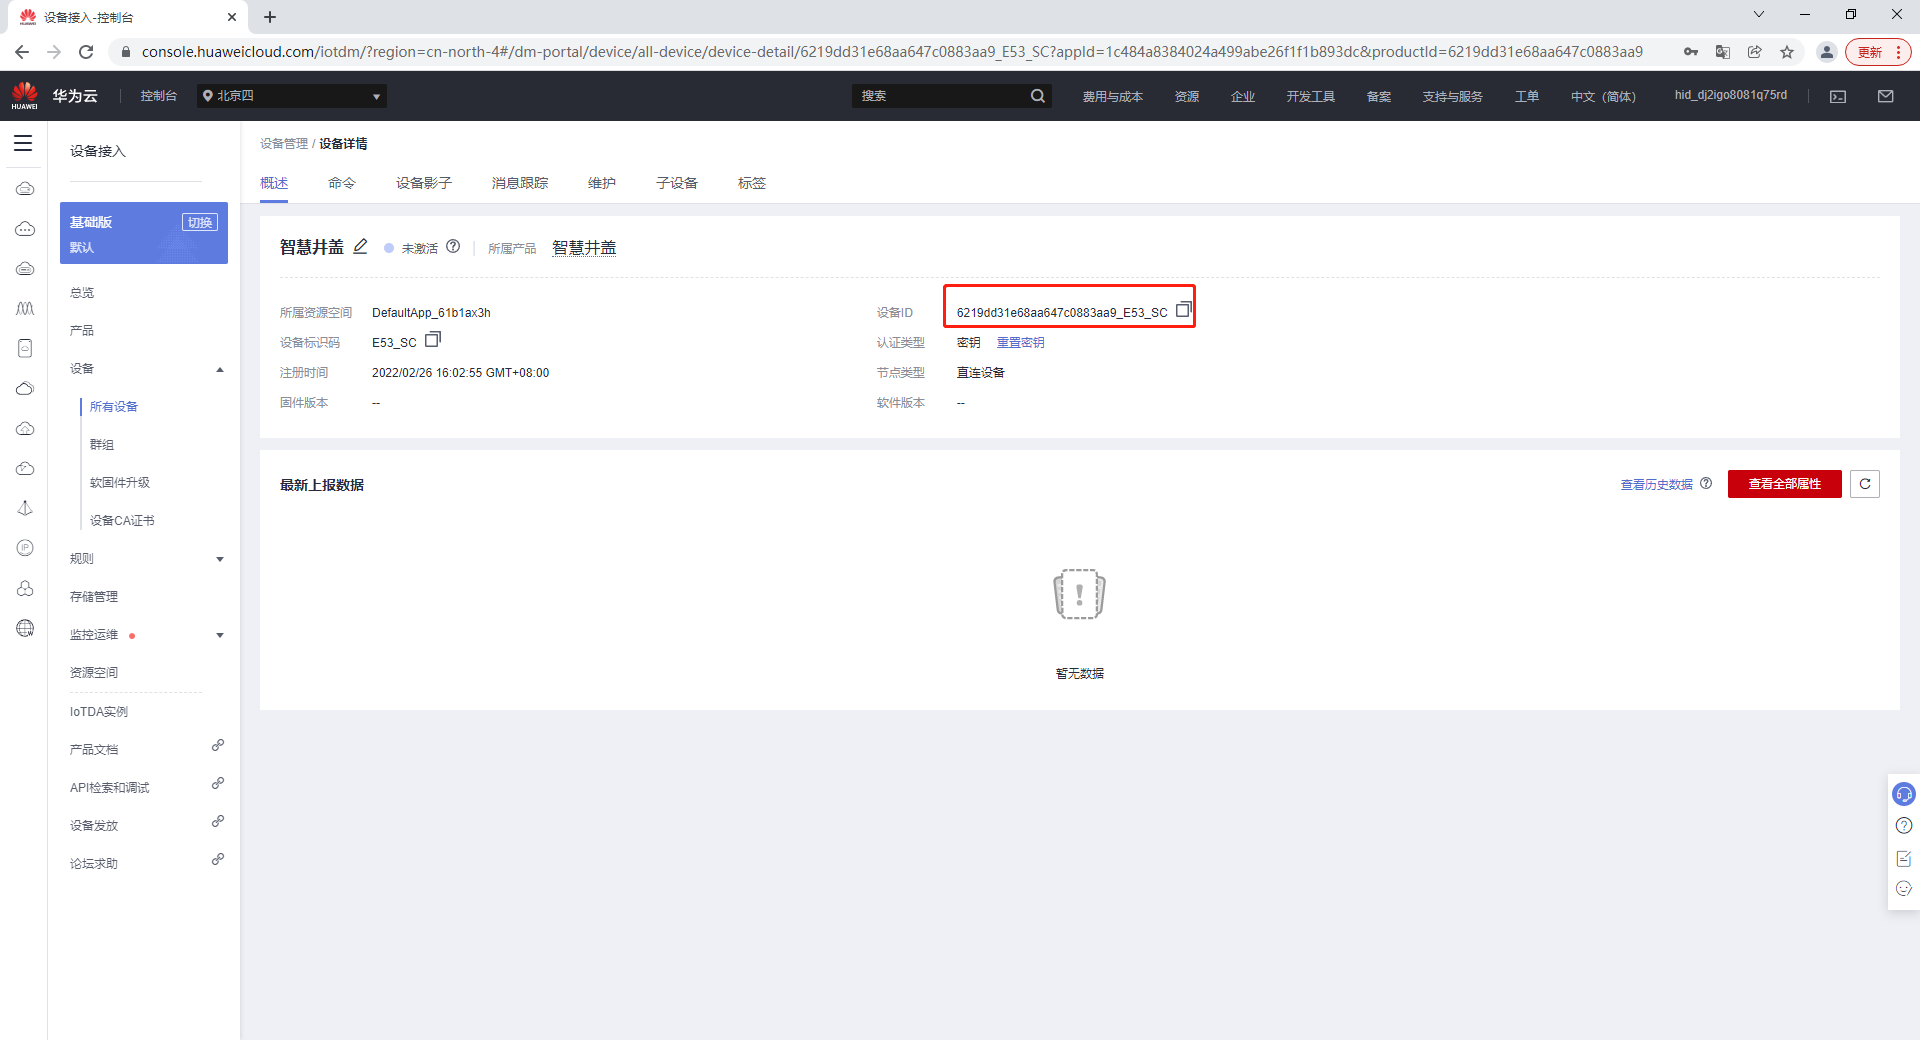The width and height of the screenshot is (1920, 1040).
Task: Switch to the 标签 tab
Action: [752, 183]
